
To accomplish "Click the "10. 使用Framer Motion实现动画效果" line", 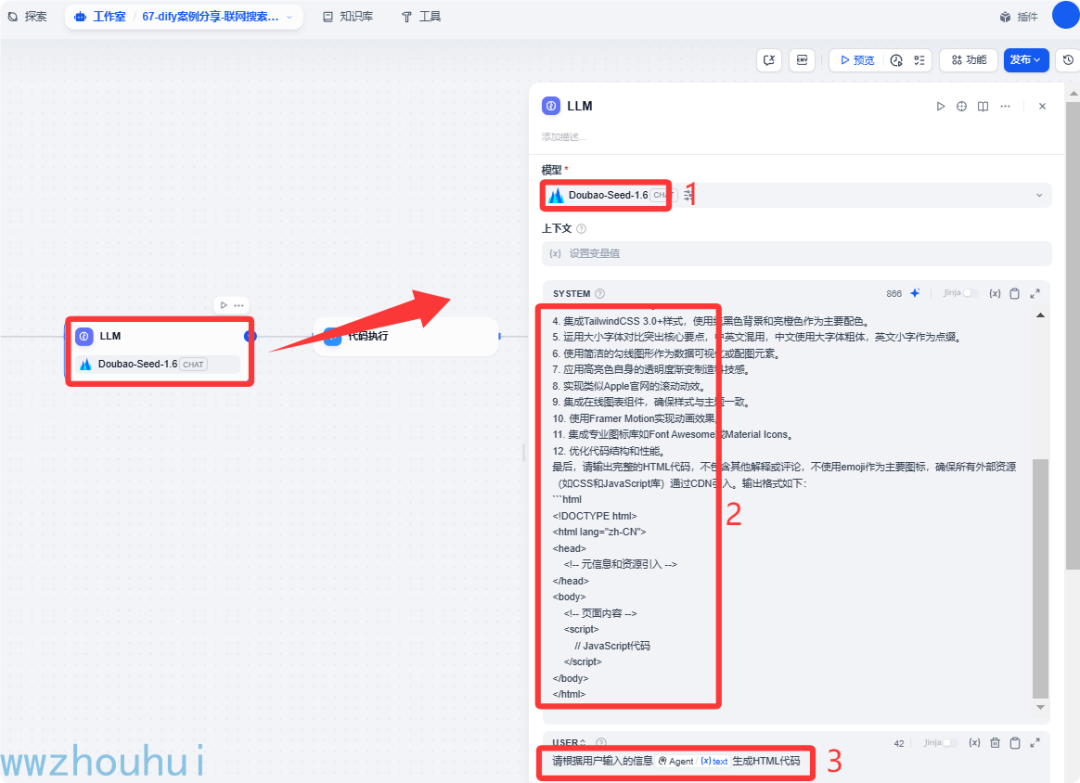I will [634, 418].
